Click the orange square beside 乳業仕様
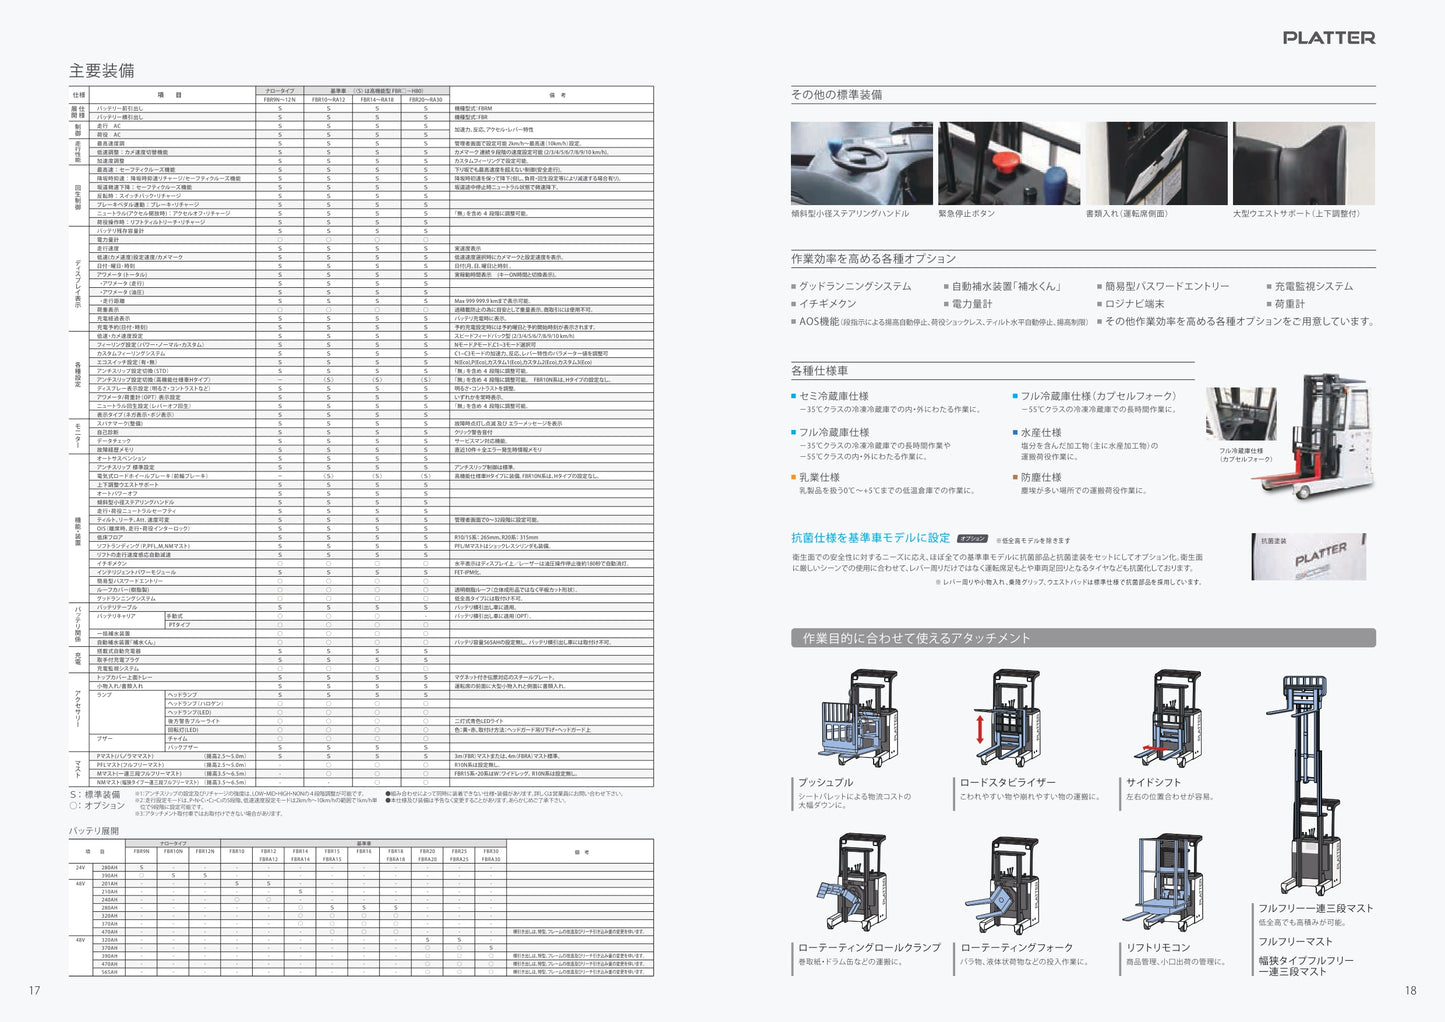Viewport: 1445px width, 1022px height. point(794,478)
